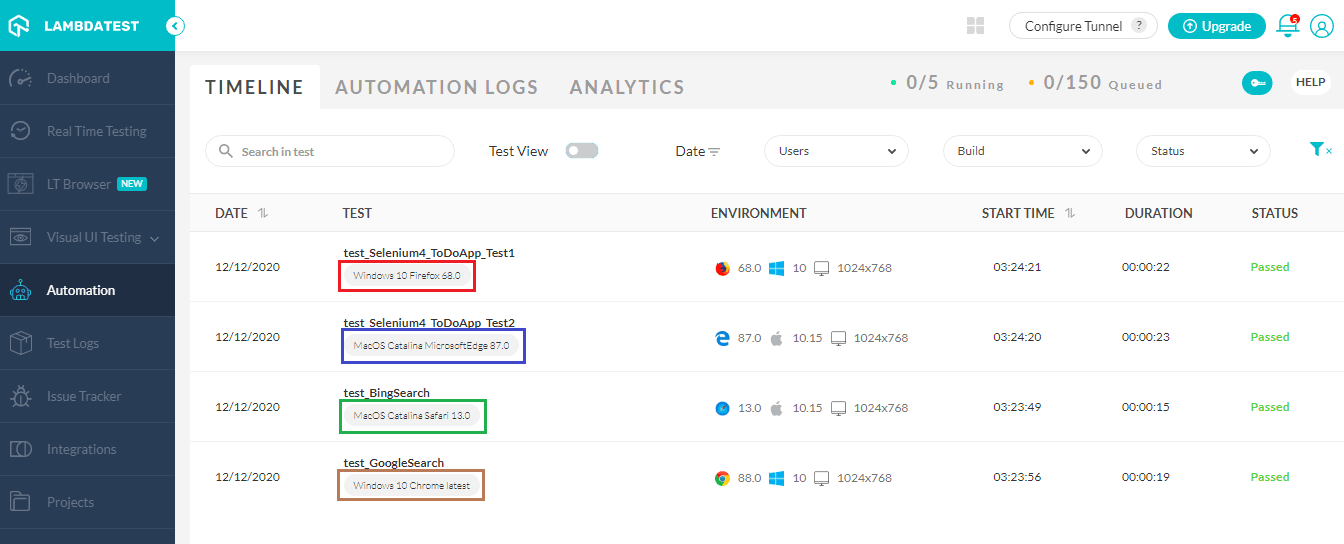Screen dimensions: 1344x544
Task: Click the Firefox browser icon
Action: point(722,268)
